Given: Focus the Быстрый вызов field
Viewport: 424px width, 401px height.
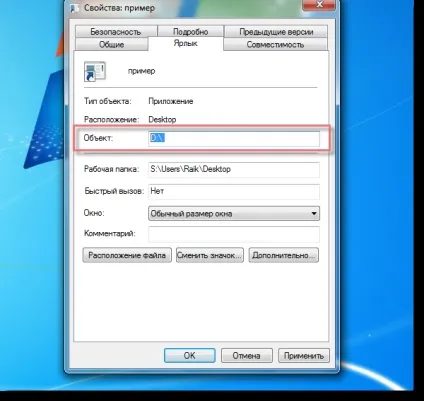Looking at the screenshot, I should tap(234, 191).
